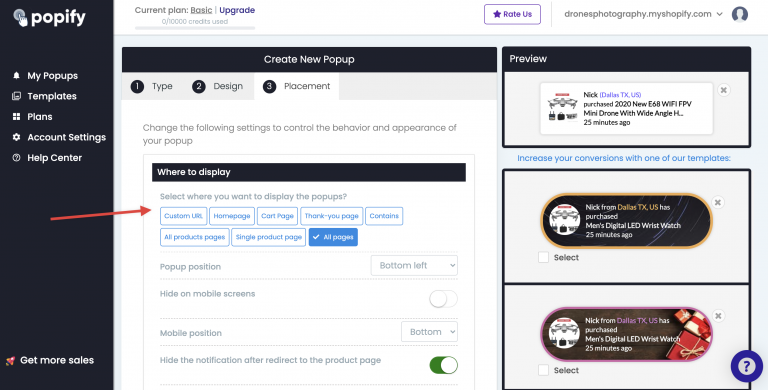Open My Popups in sidebar
The width and height of the screenshot is (768, 390).
52,75
